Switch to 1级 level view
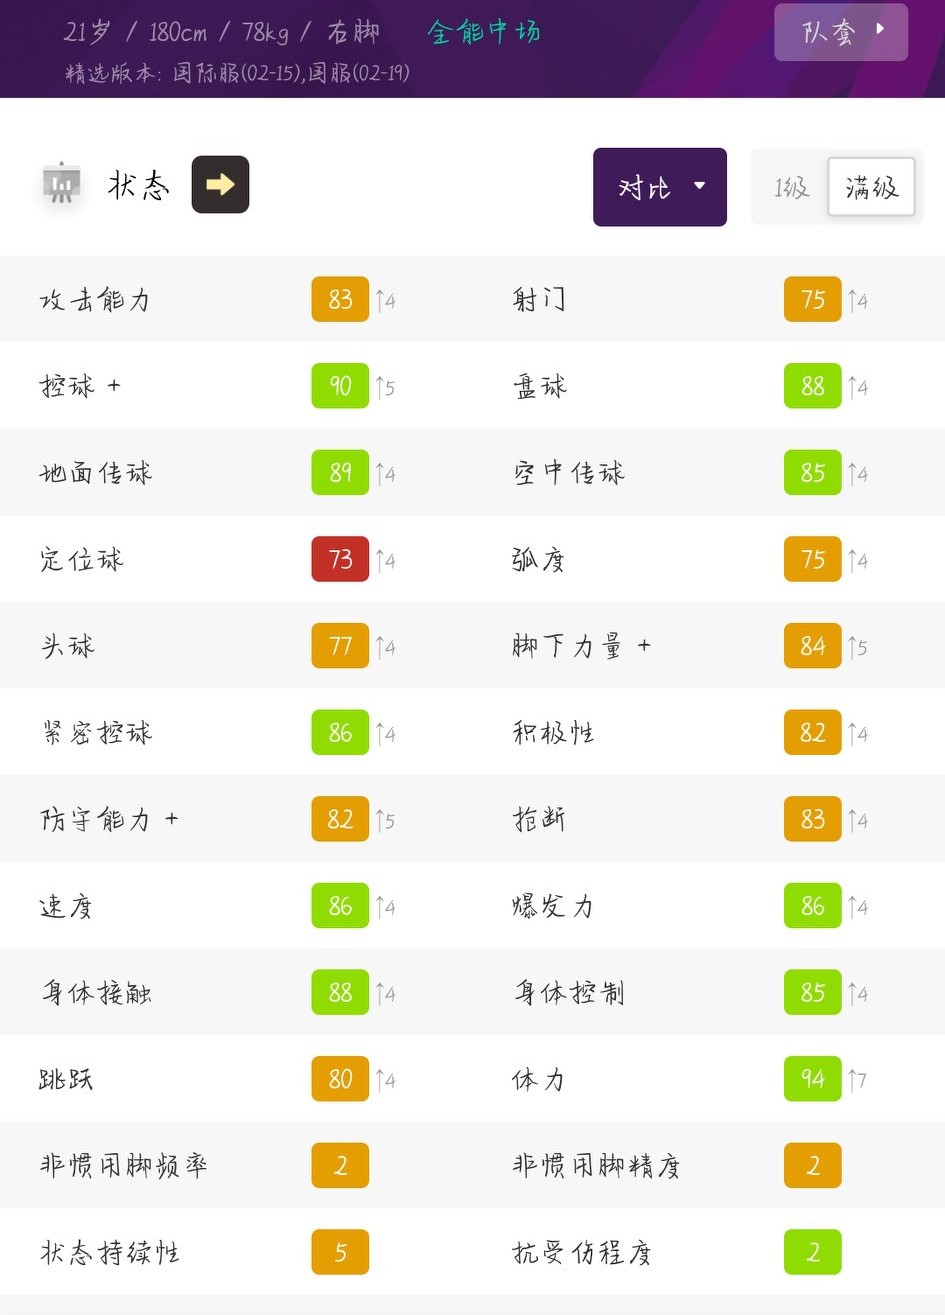This screenshot has height=1315, width=945. coord(791,187)
